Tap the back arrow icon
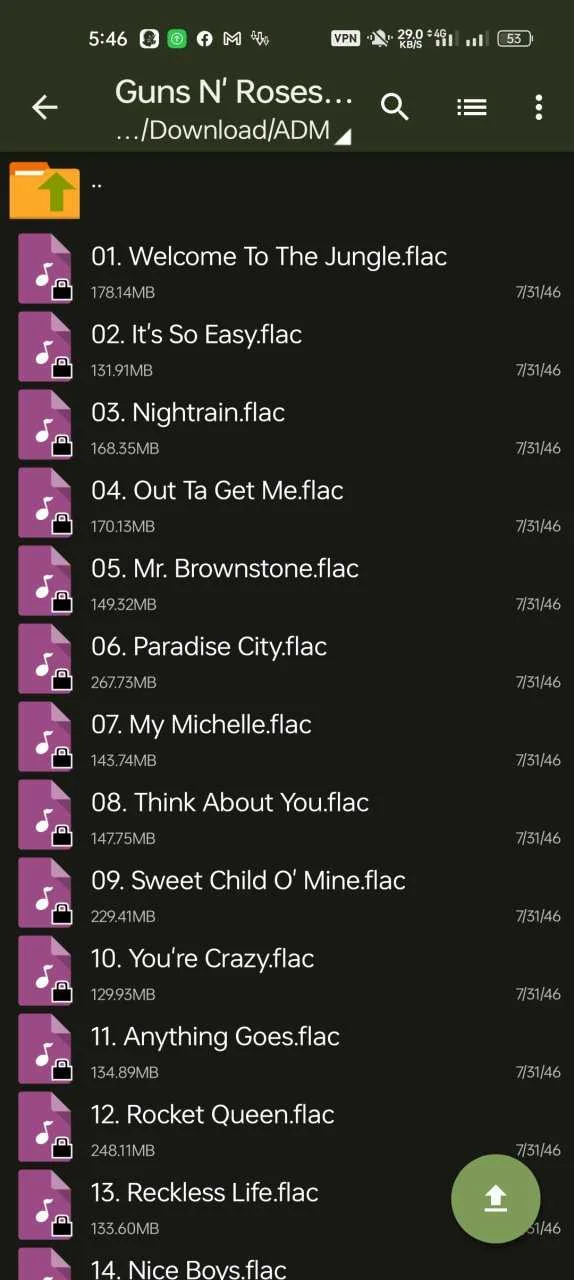This screenshot has height=1280, width=574. 45,108
